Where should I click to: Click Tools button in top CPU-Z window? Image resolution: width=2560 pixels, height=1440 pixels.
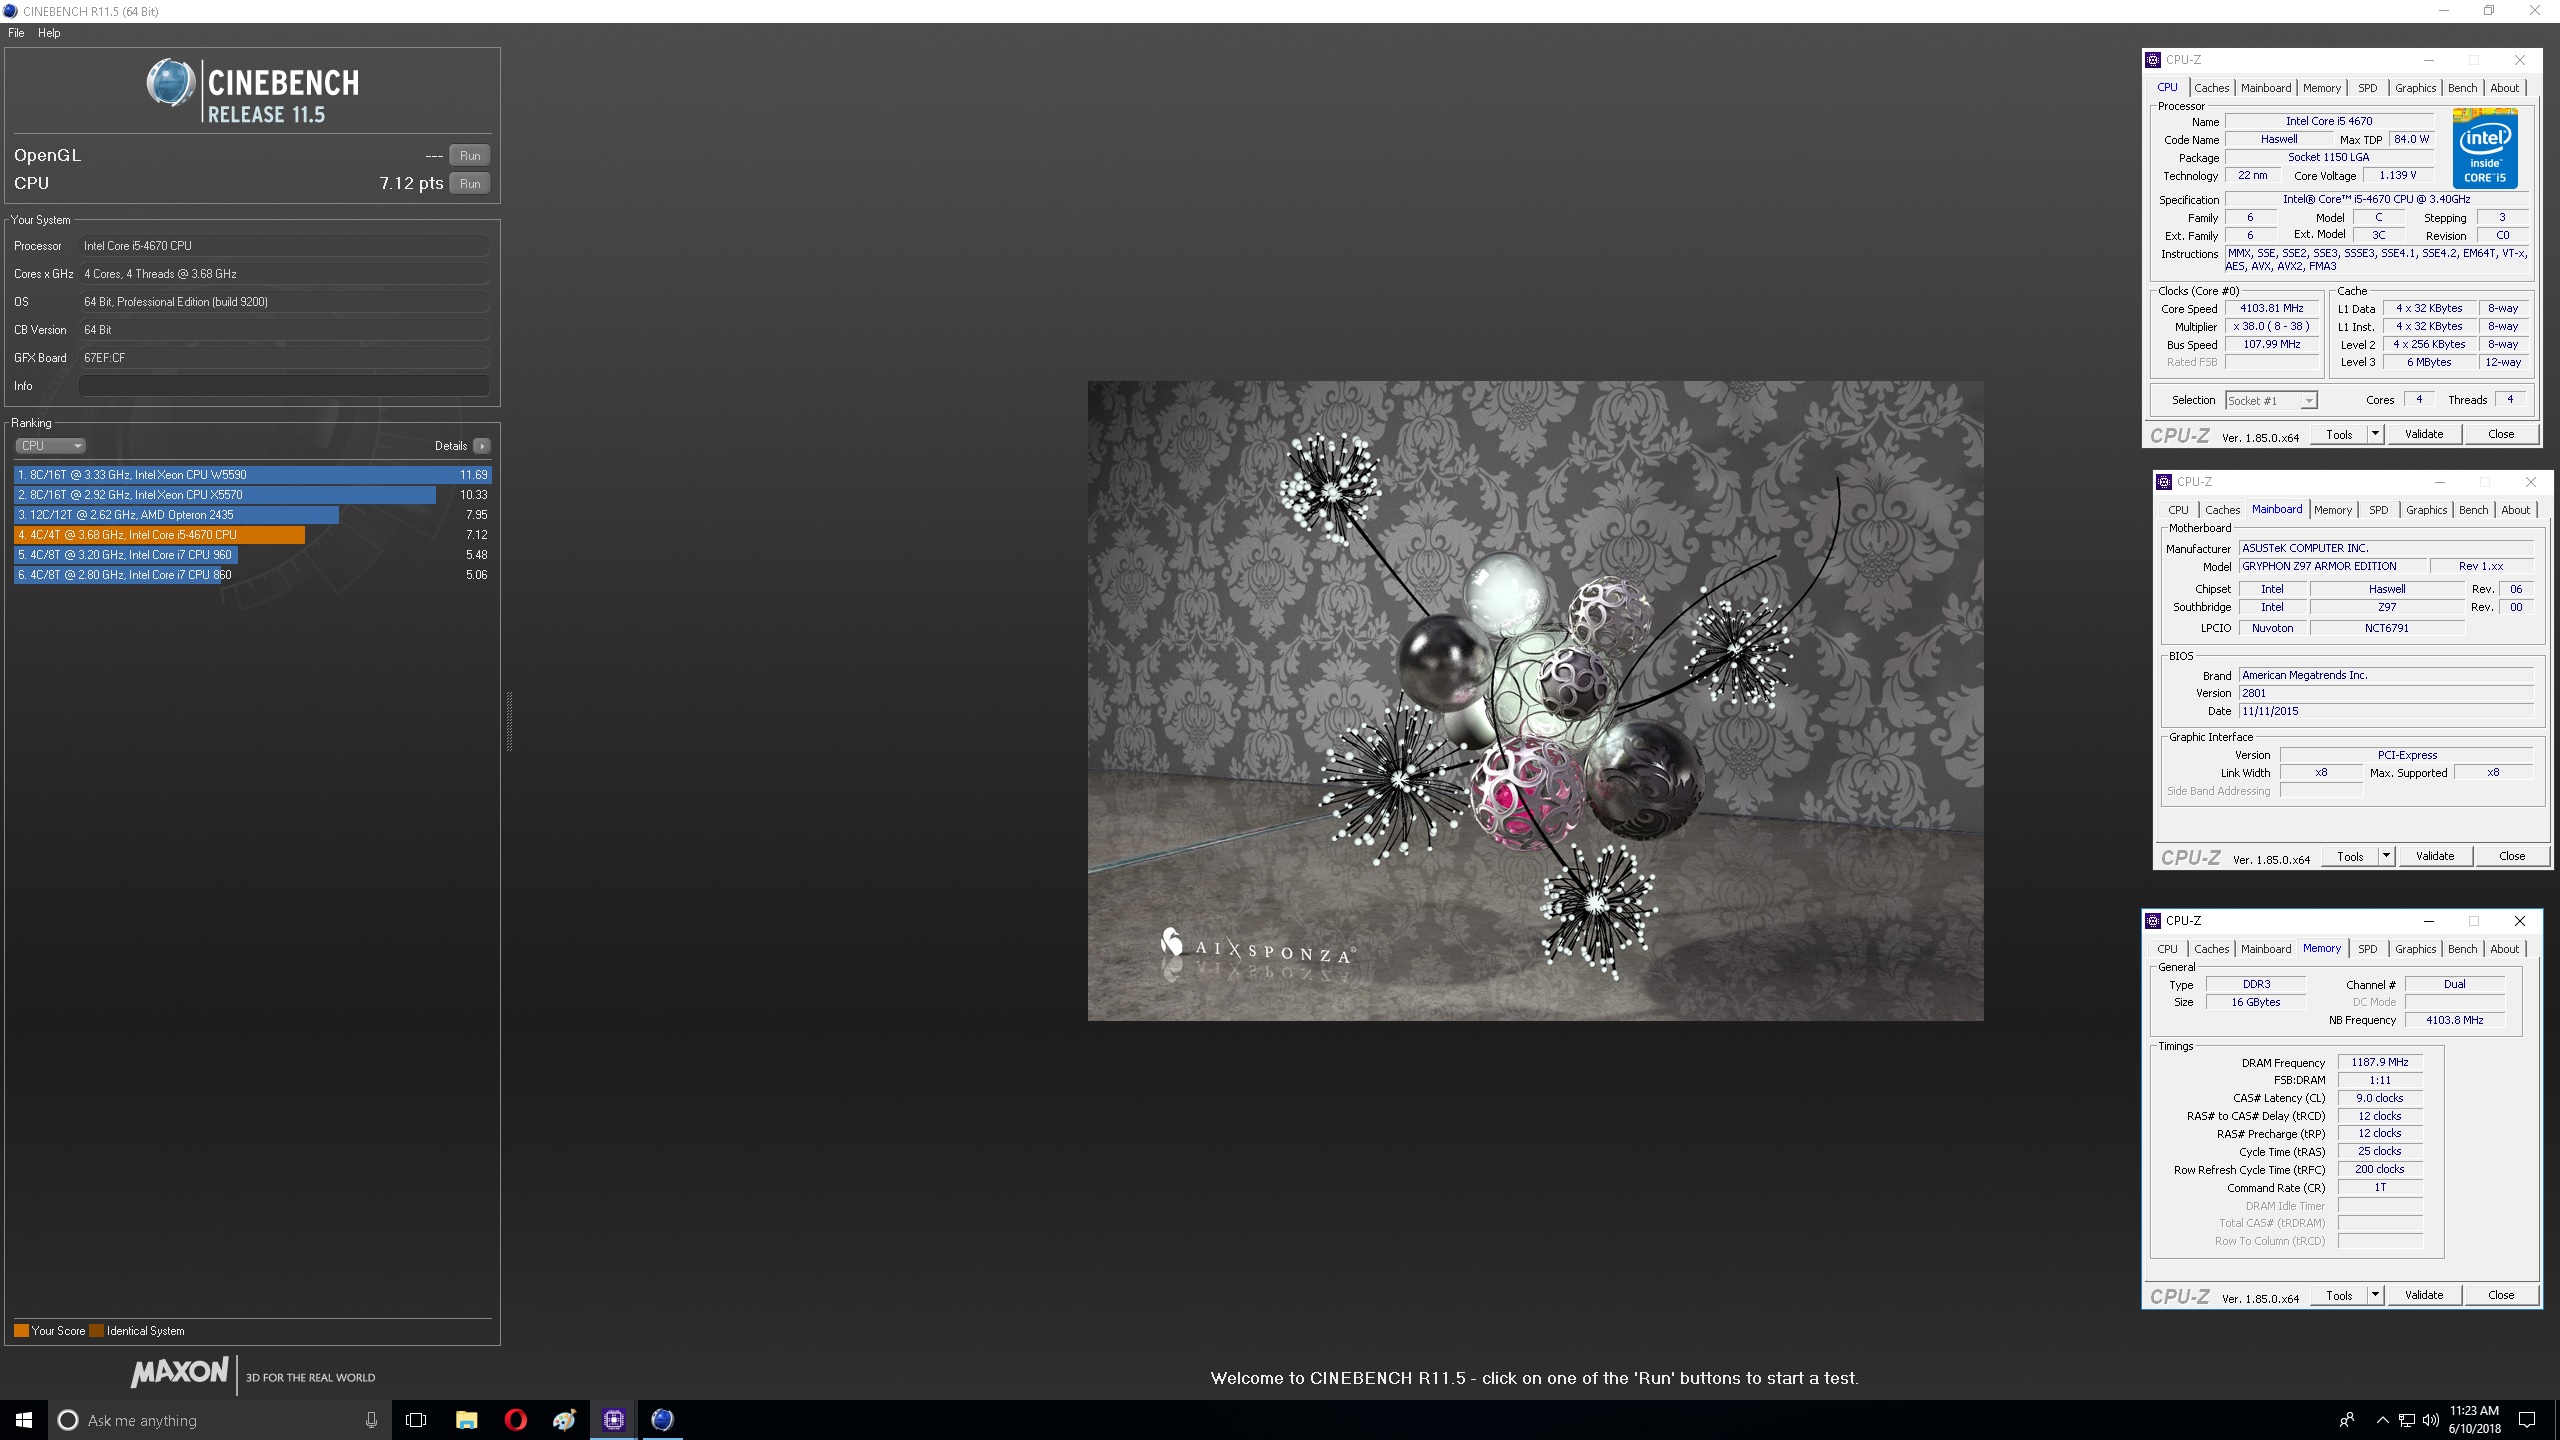(2339, 434)
